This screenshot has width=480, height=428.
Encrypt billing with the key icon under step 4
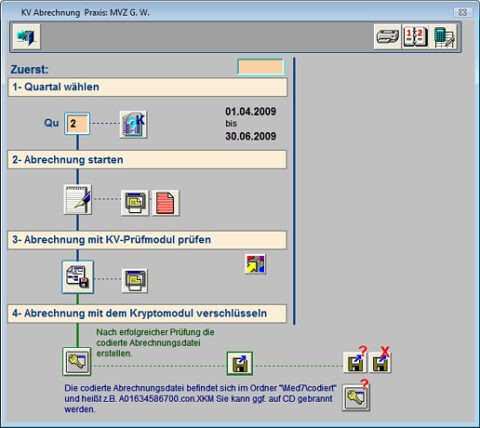77,361
